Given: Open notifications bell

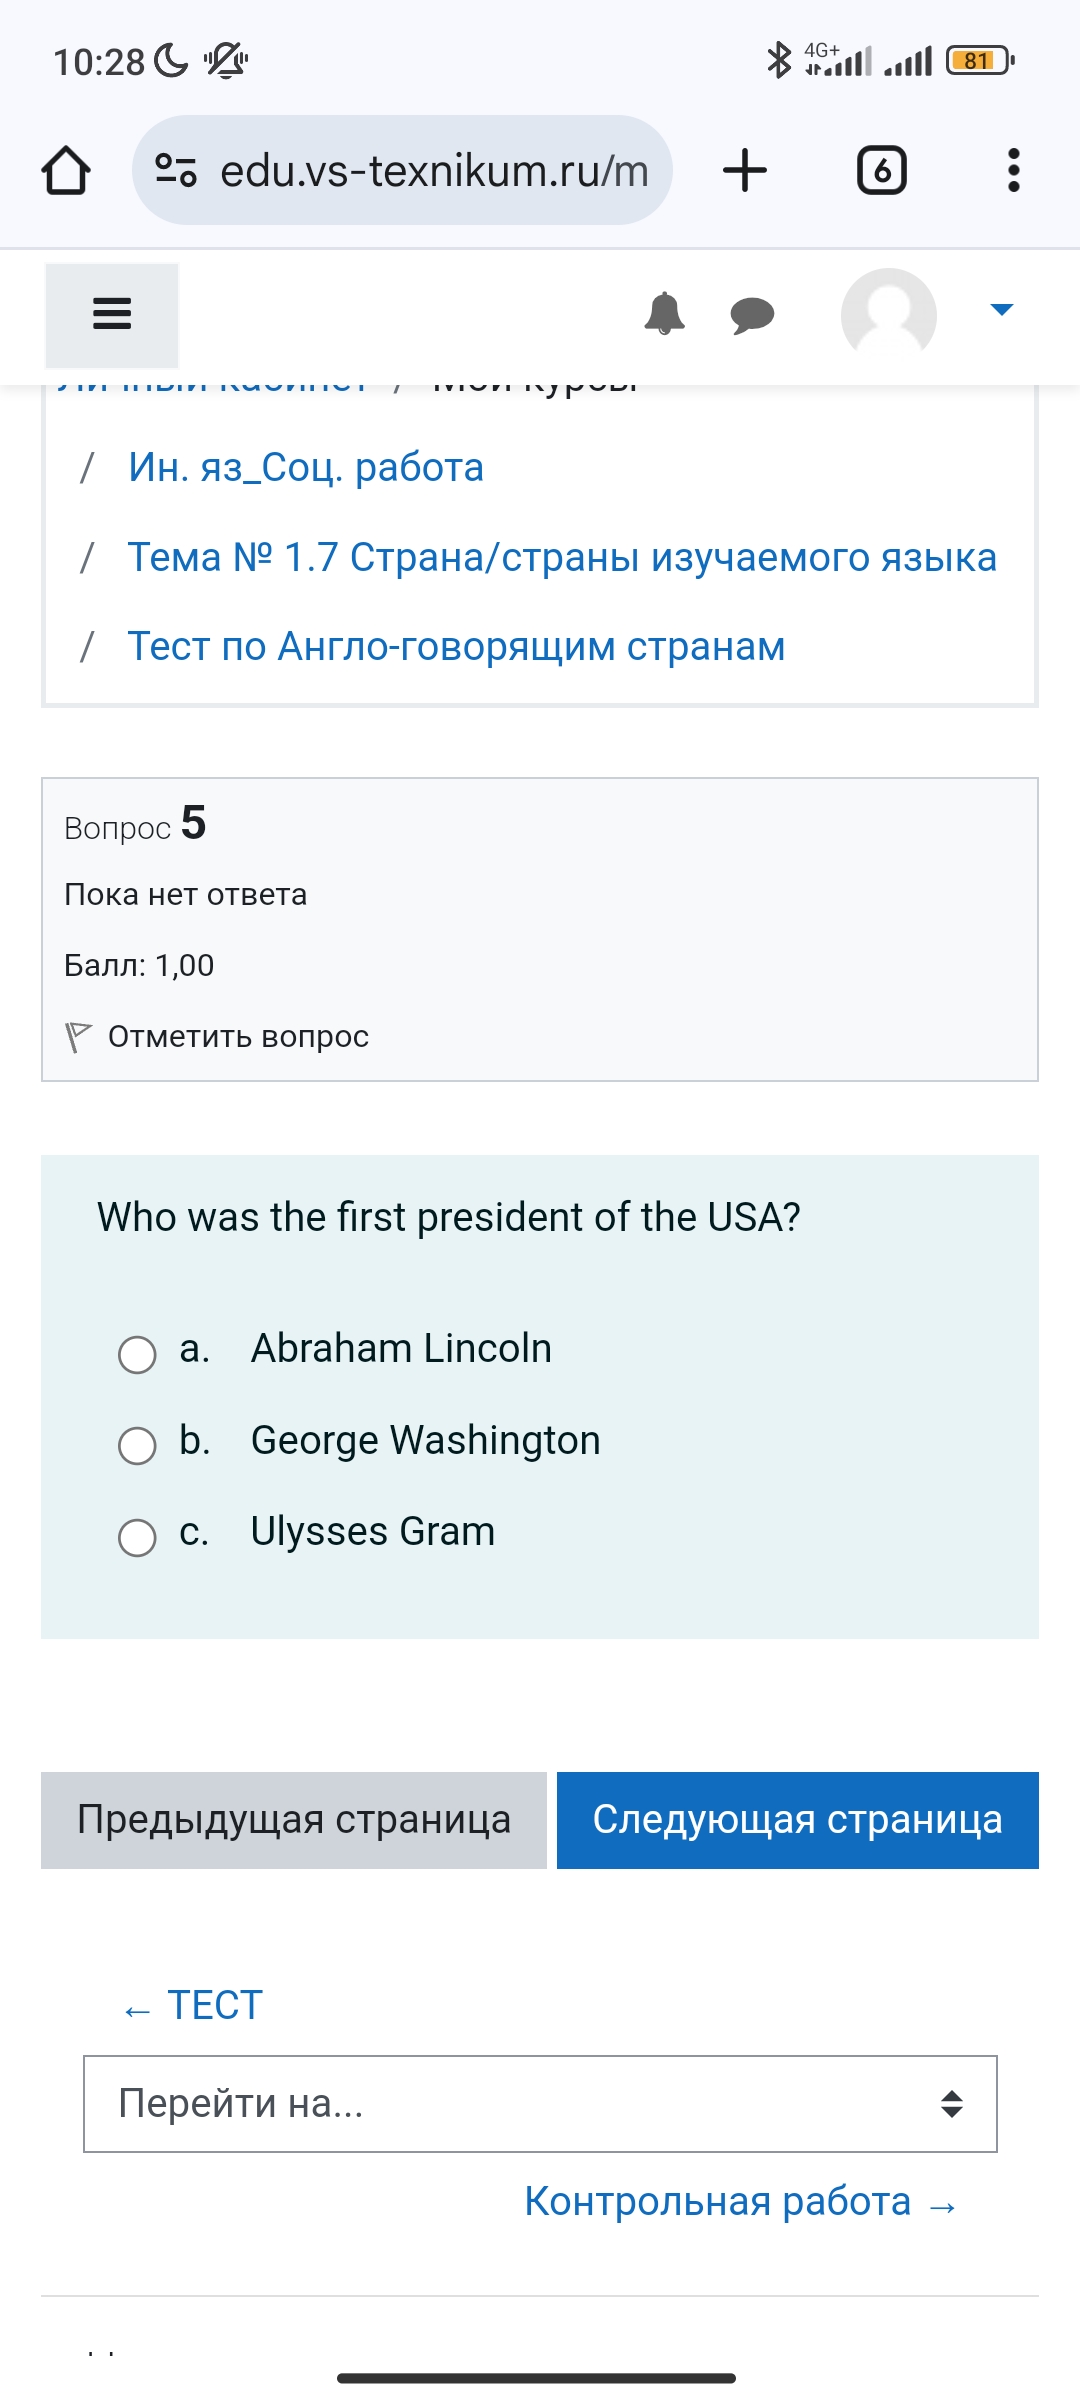Looking at the screenshot, I should (x=664, y=314).
